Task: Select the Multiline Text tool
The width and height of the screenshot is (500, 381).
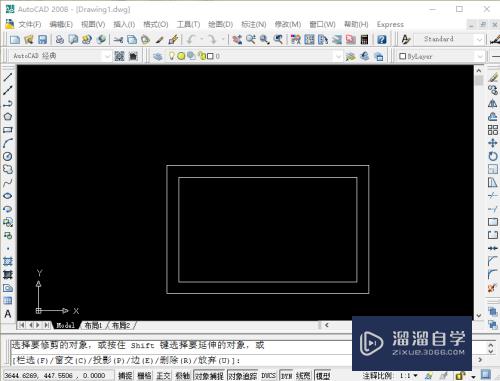Action: [8, 314]
